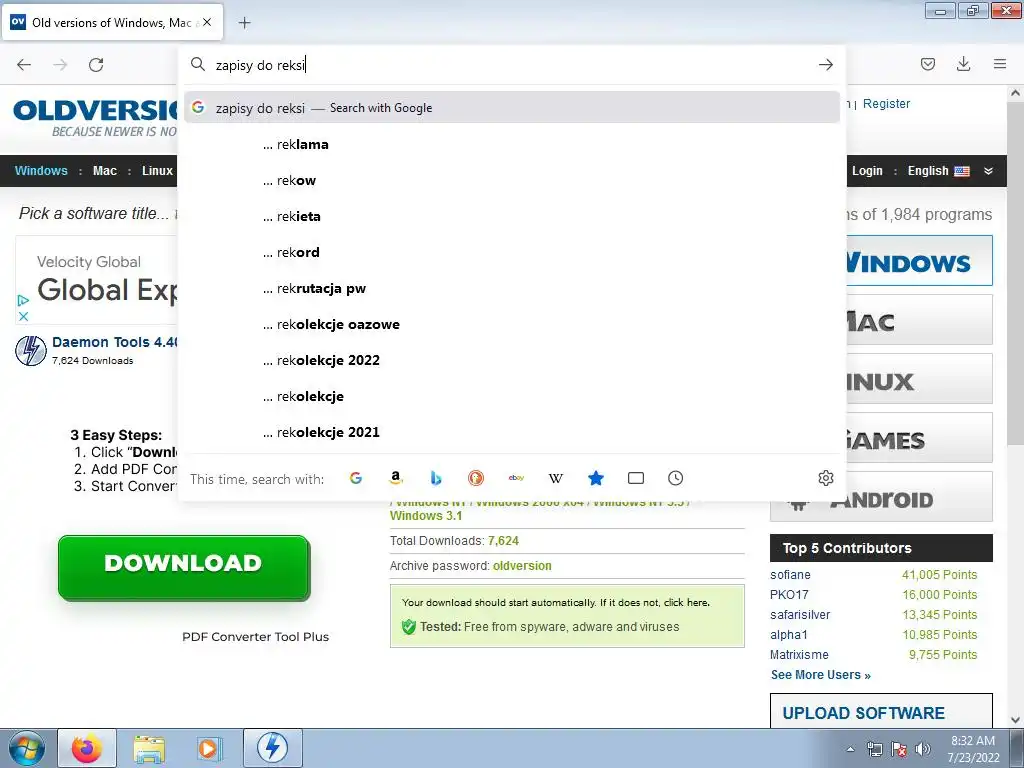Click the Login link in nav bar
The width and height of the screenshot is (1024, 768).
[867, 170]
